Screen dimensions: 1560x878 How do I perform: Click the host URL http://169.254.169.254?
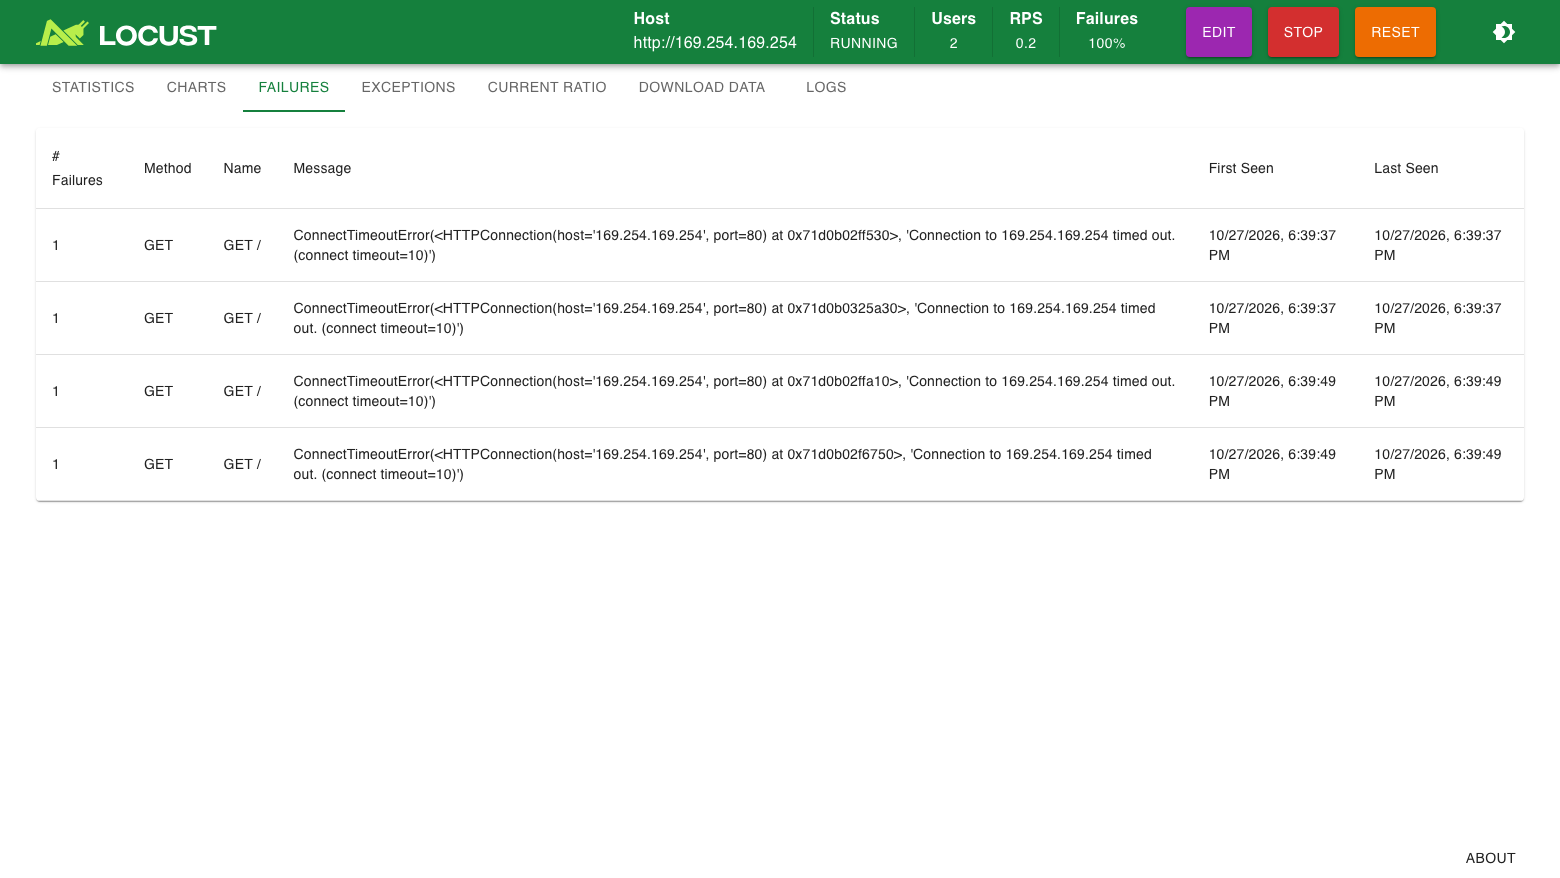[x=715, y=43]
